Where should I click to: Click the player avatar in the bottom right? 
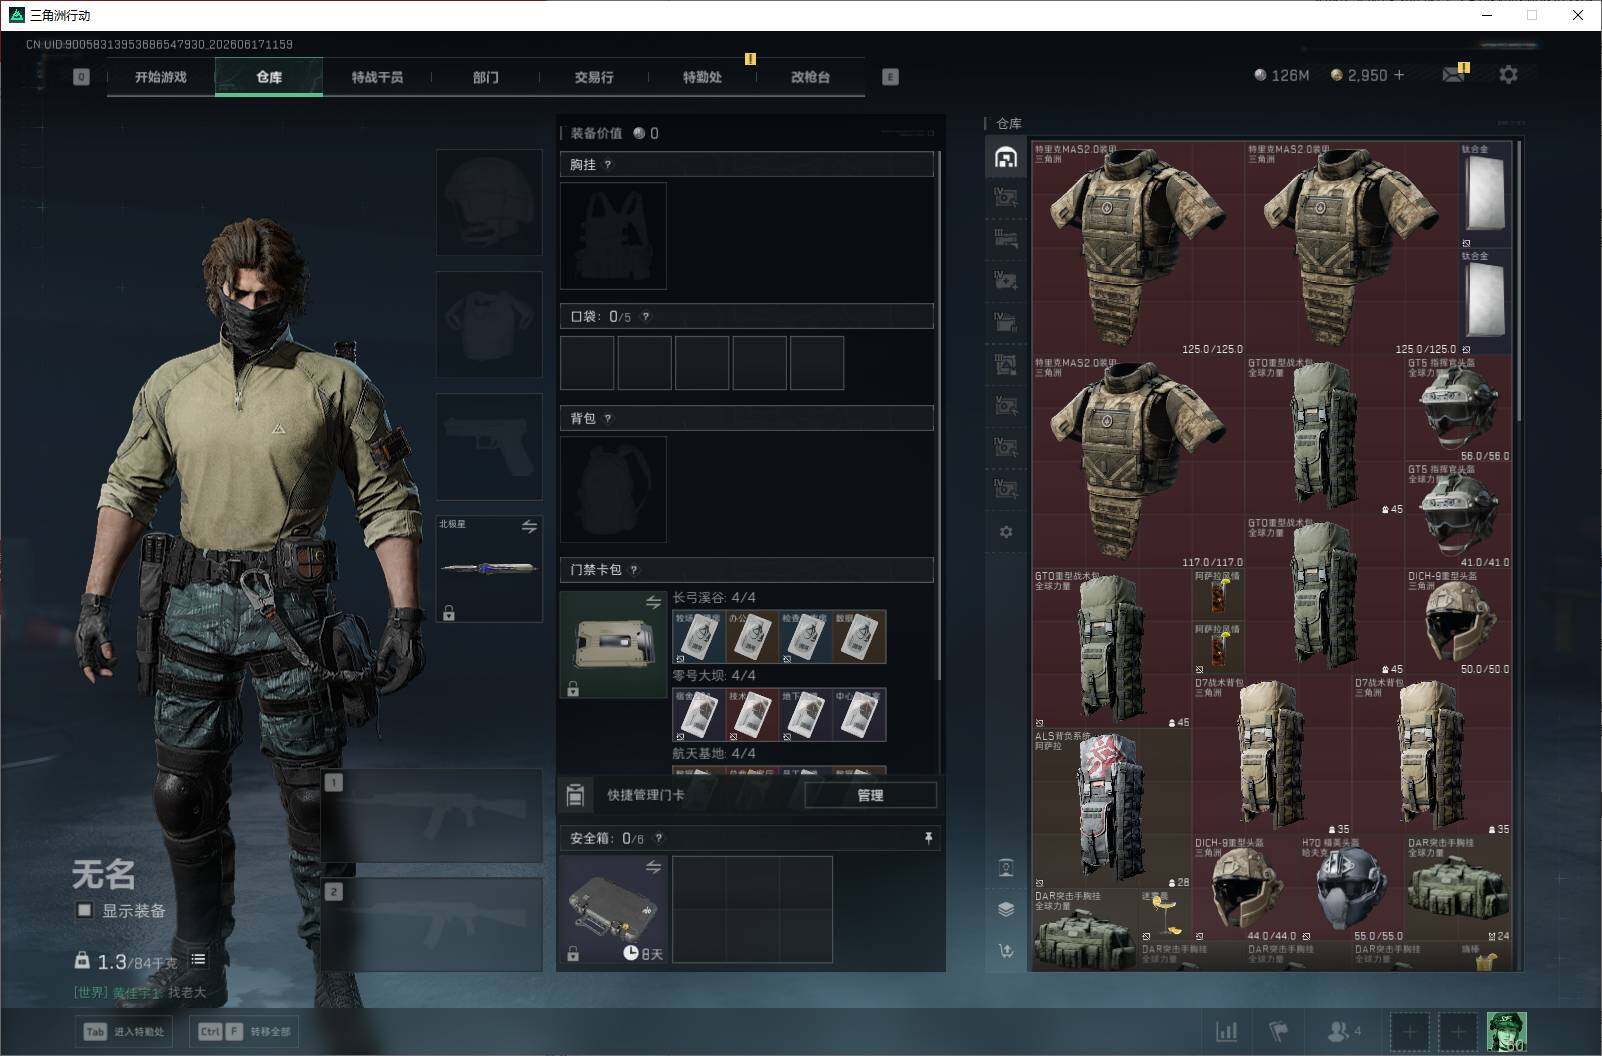[1507, 1031]
